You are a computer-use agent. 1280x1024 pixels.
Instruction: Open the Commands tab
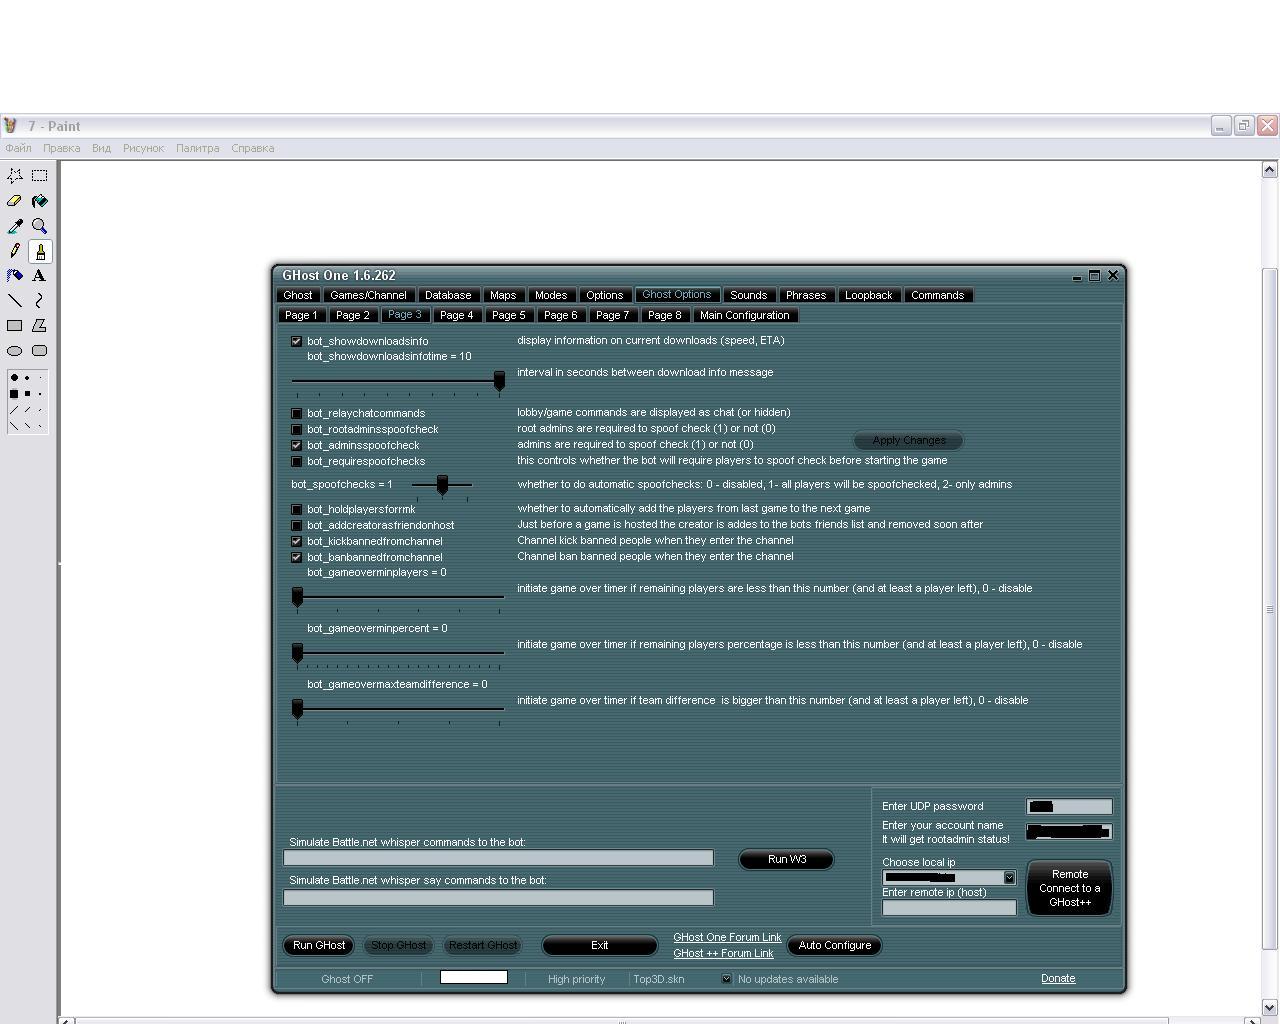click(937, 295)
